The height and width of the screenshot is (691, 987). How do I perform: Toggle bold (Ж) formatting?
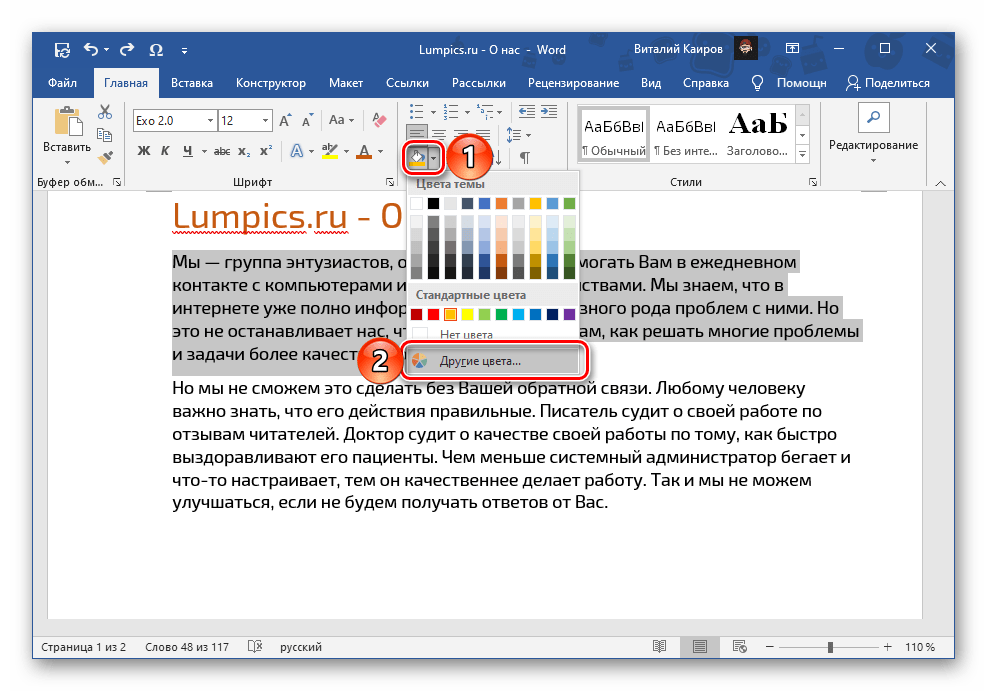(x=144, y=151)
